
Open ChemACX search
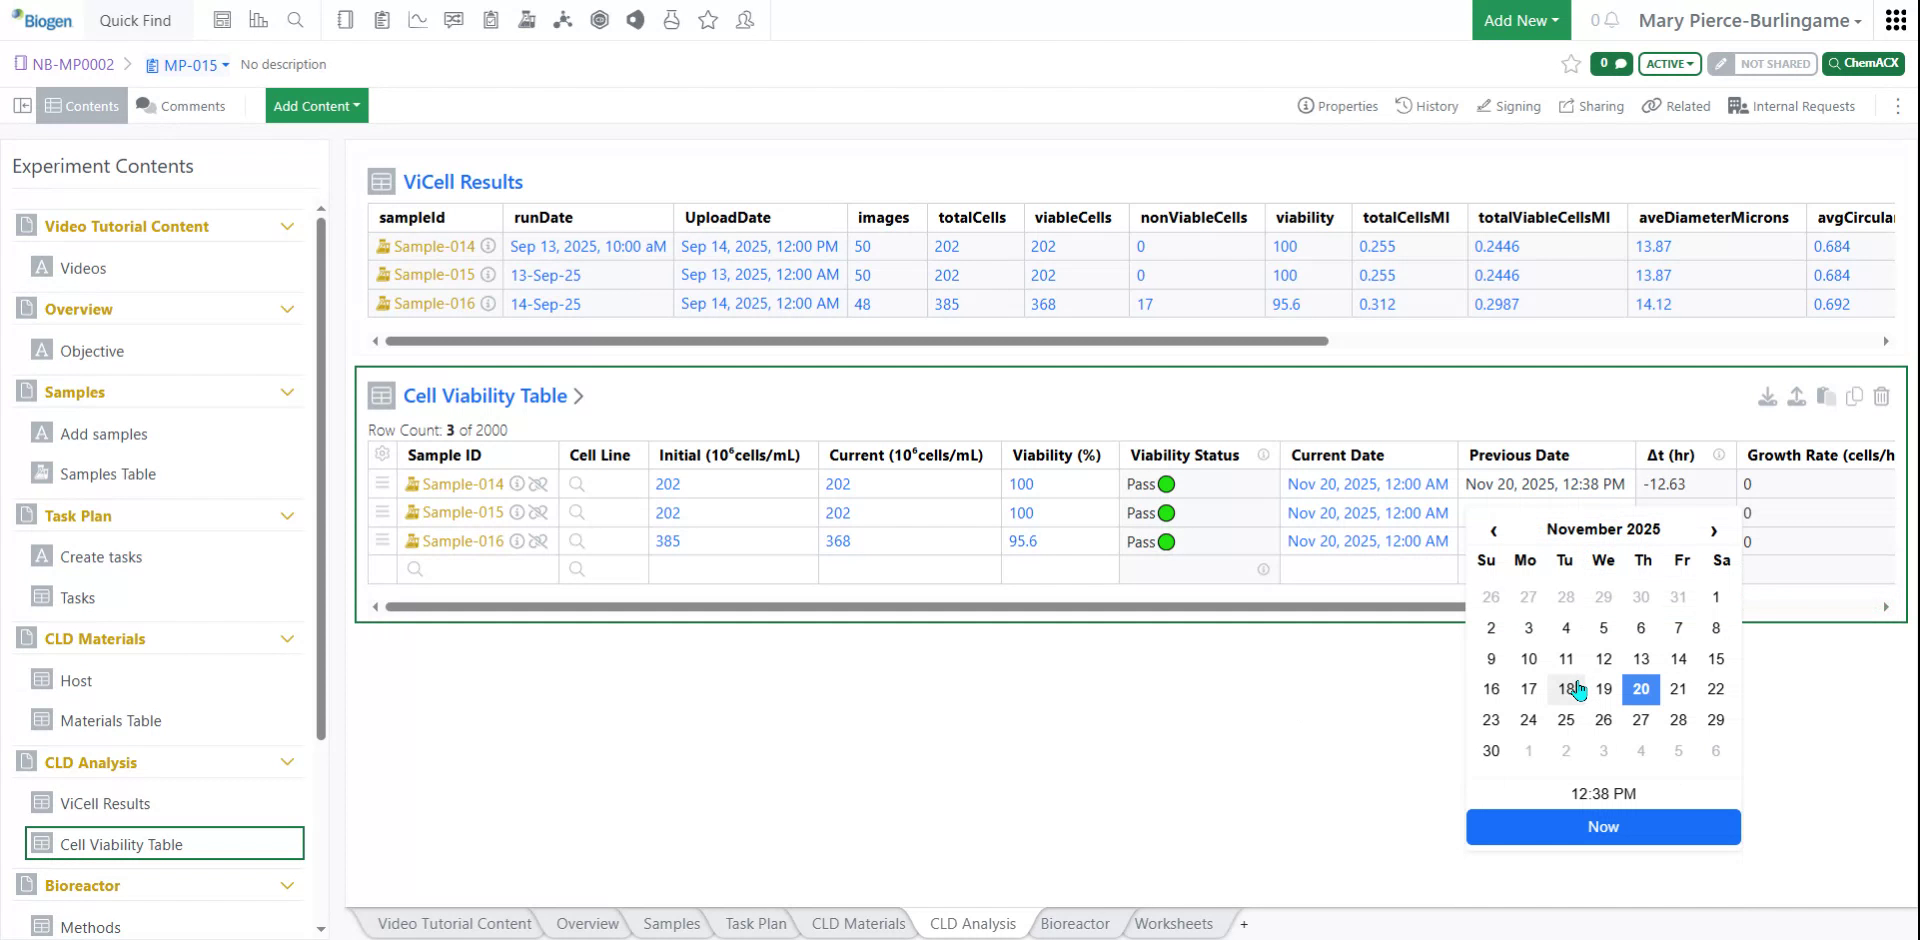[1862, 63]
